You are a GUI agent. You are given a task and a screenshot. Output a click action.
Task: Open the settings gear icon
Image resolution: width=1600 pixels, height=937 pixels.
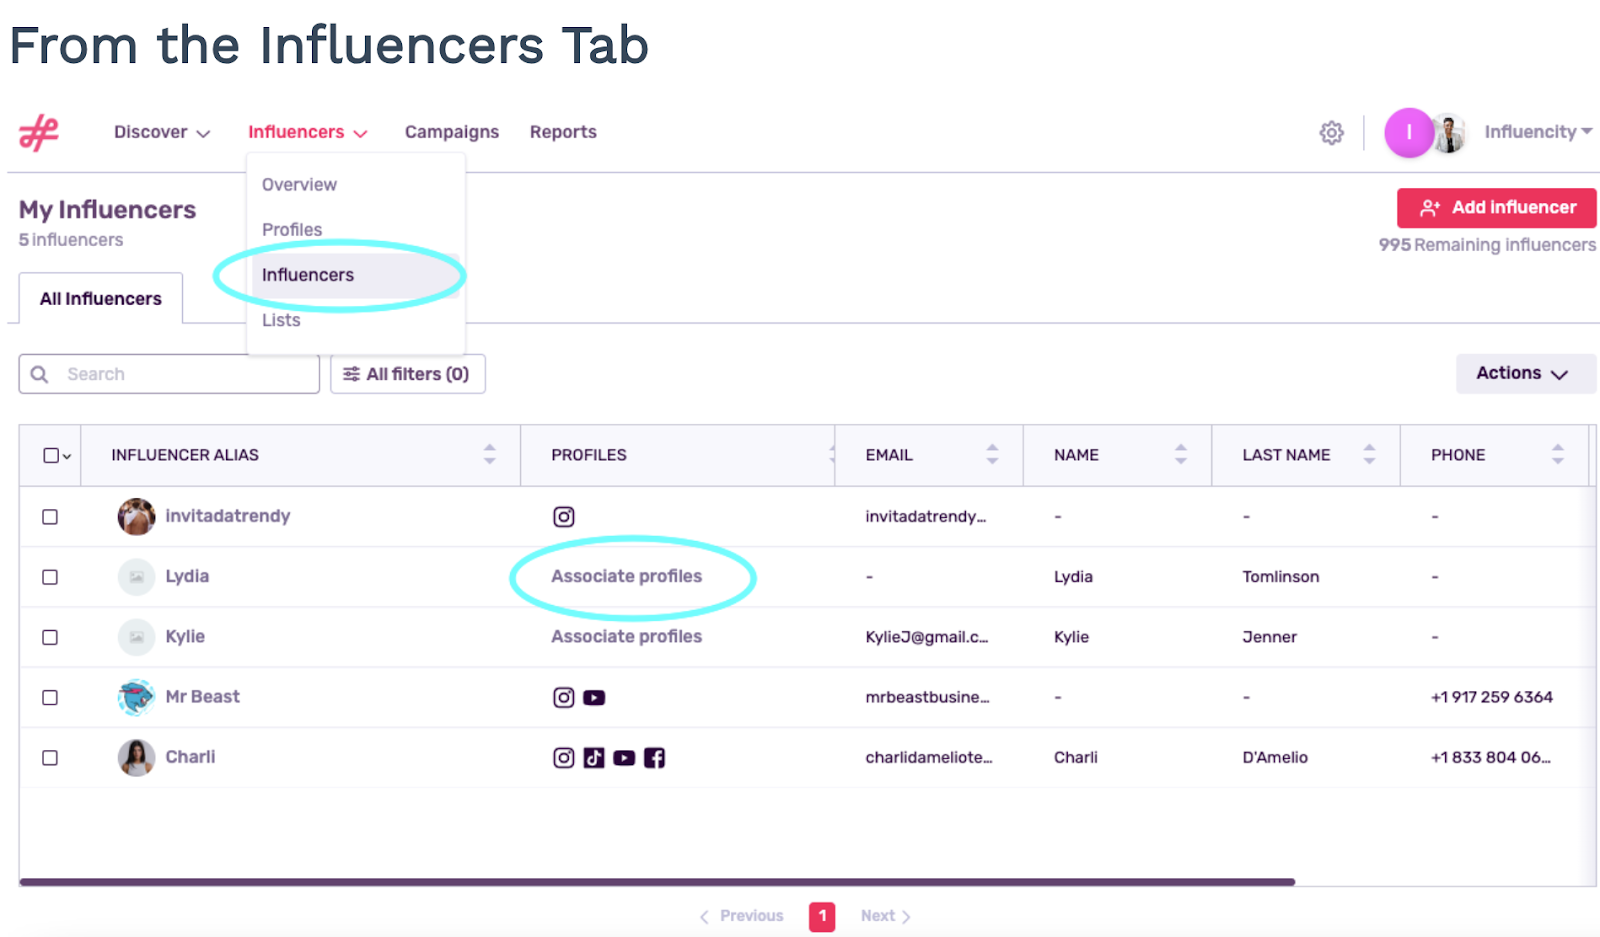(1331, 133)
